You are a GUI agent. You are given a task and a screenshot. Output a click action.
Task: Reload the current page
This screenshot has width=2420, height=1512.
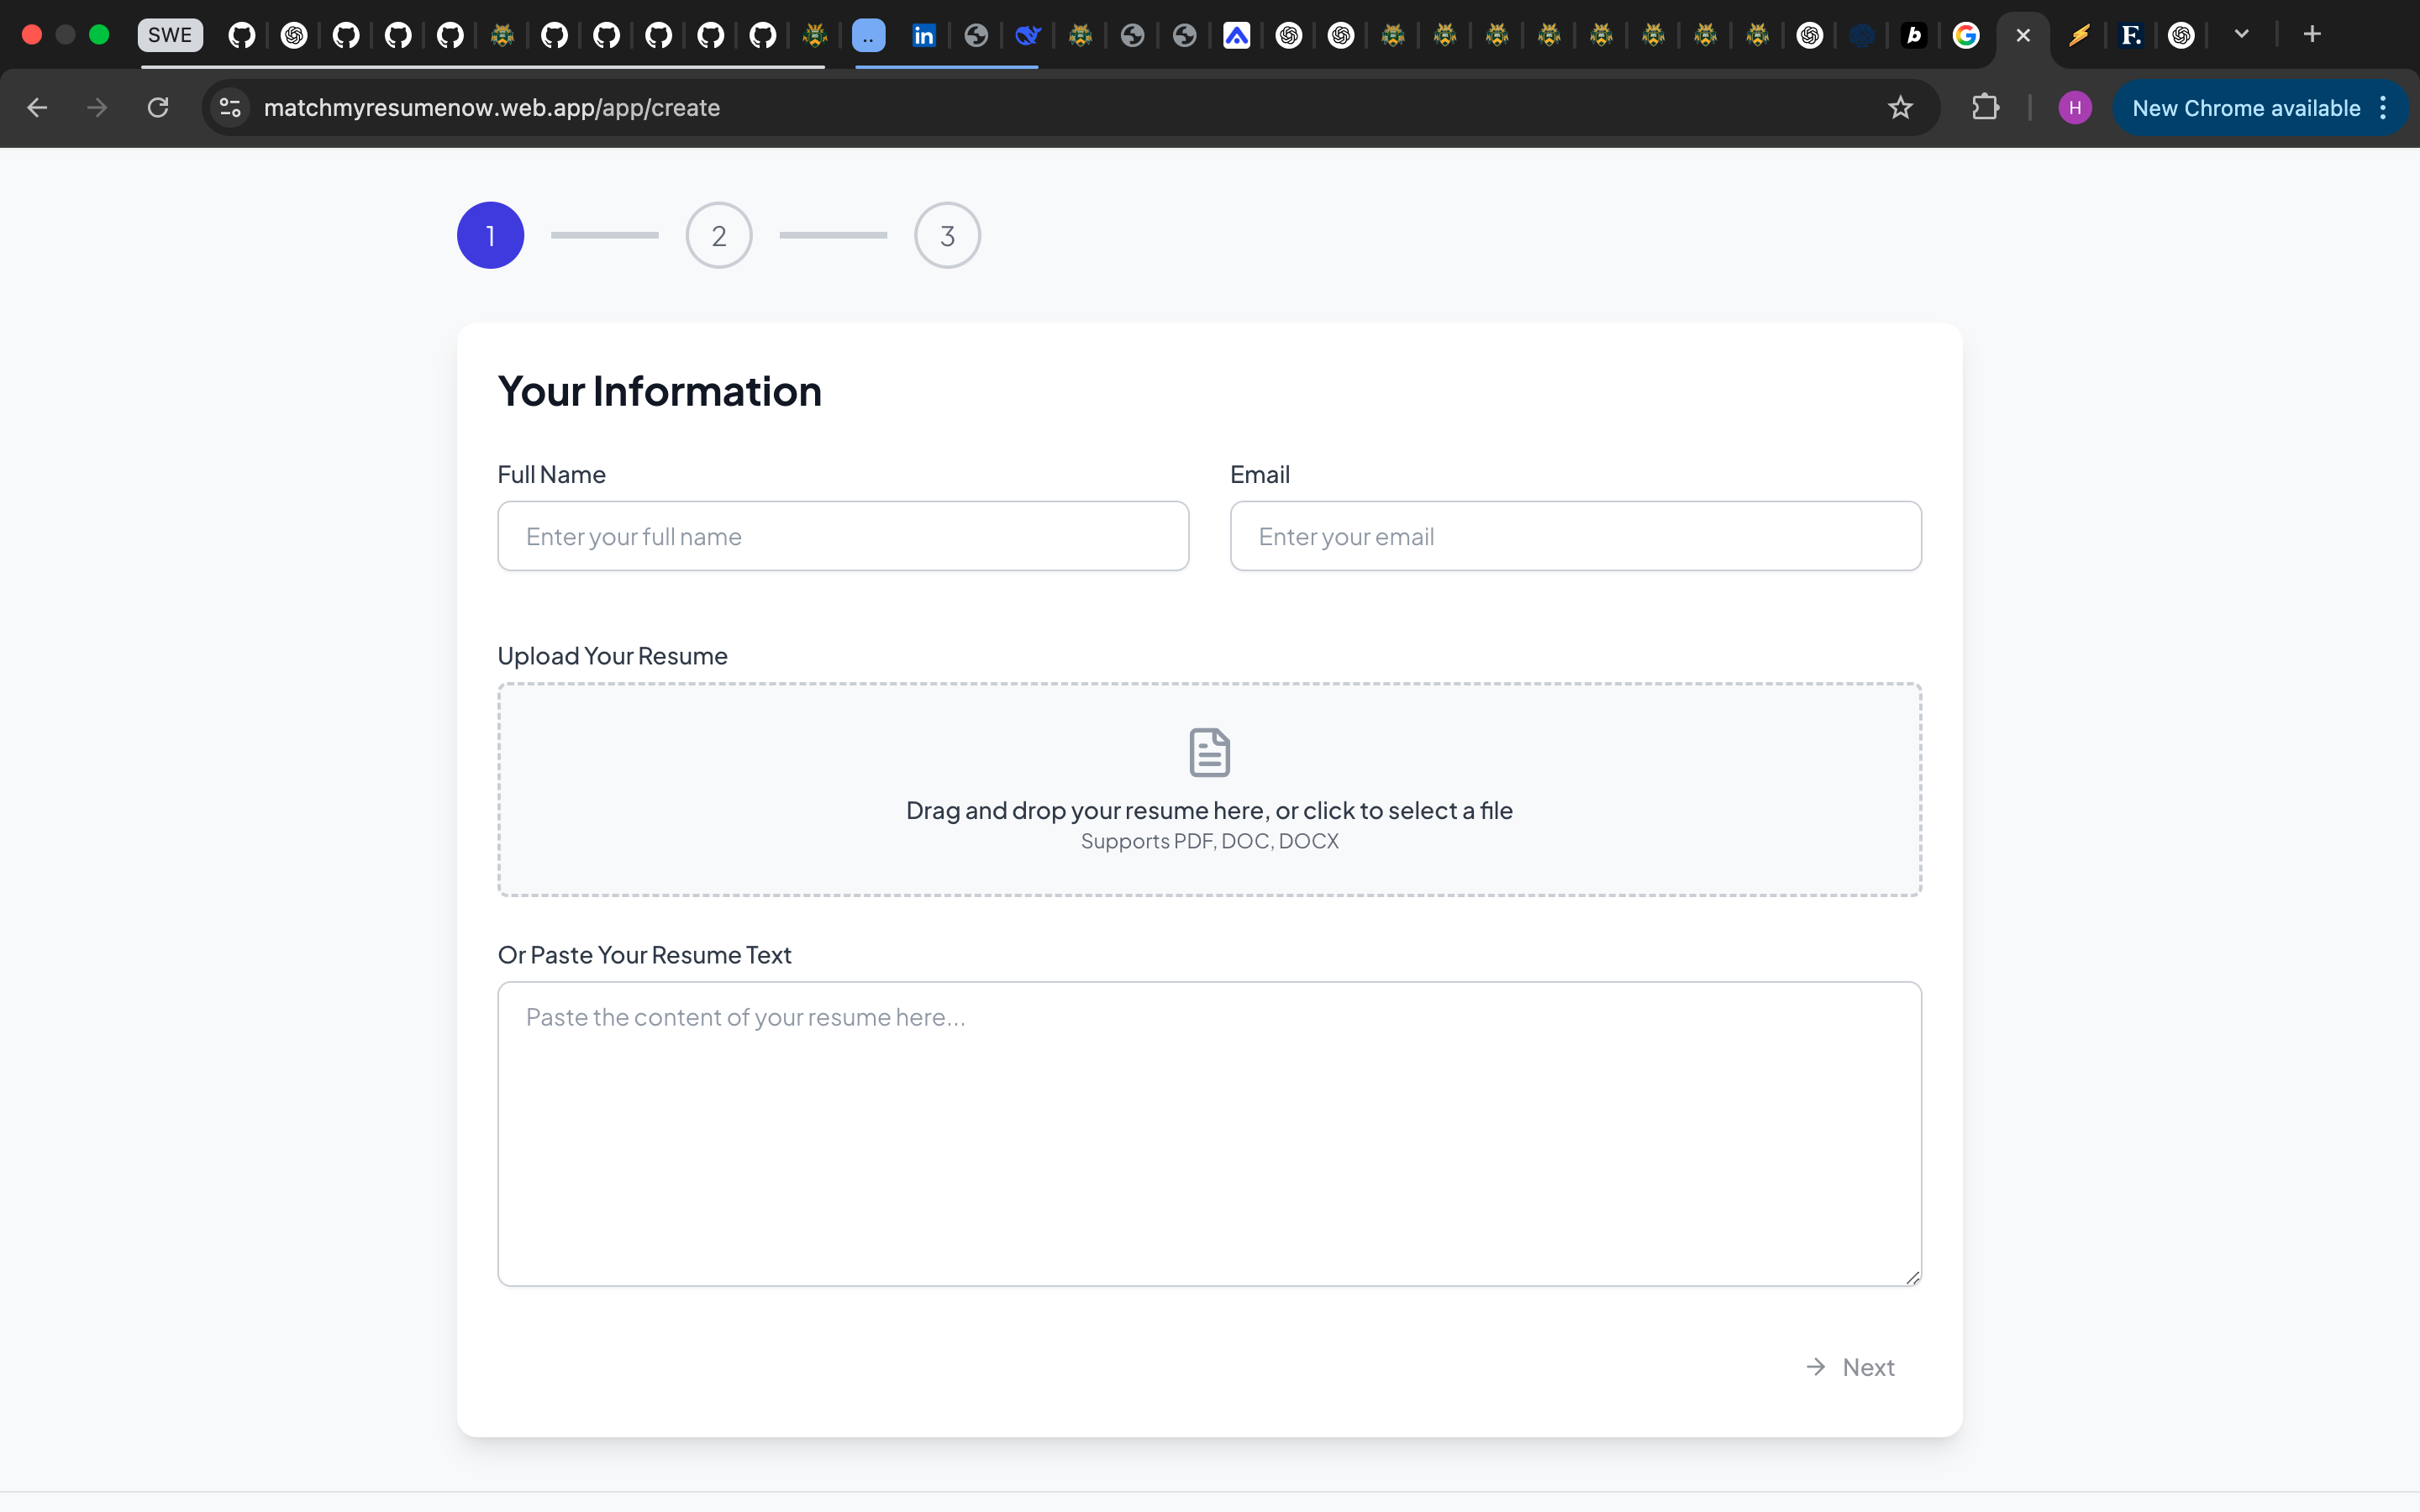click(158, 107)
